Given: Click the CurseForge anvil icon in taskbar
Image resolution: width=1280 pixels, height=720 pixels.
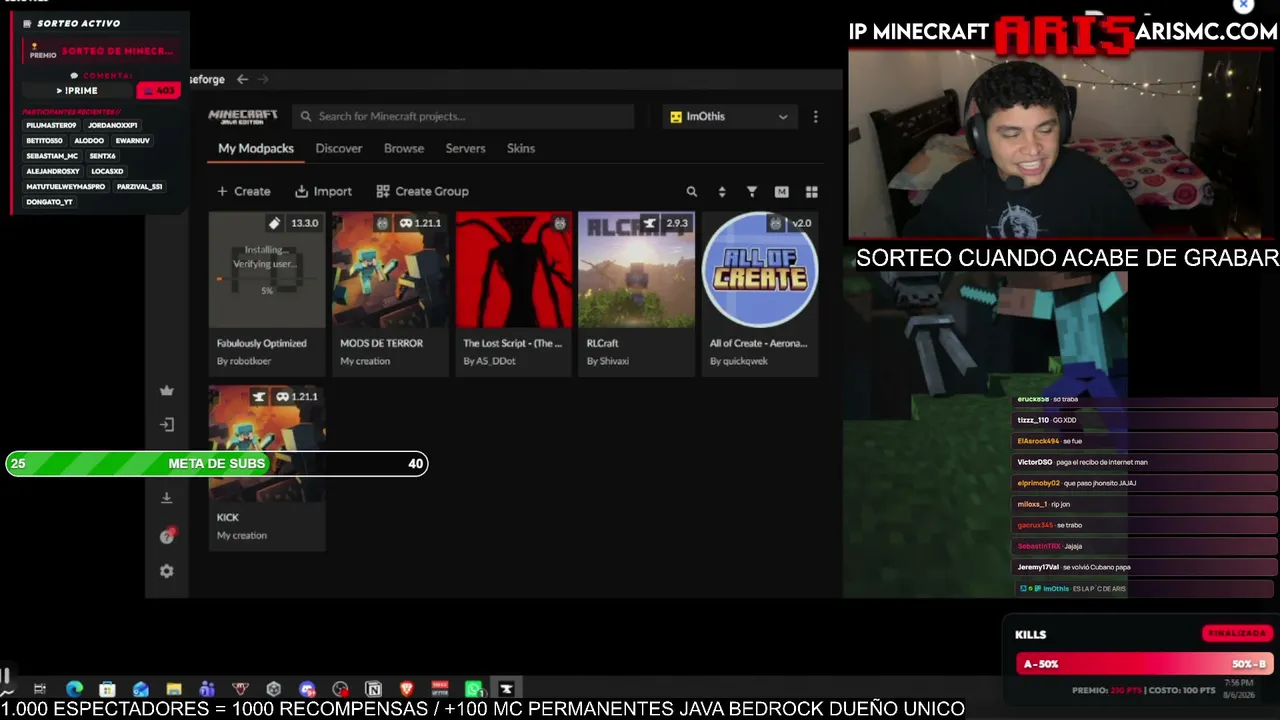Looking at the screenshot, I should (x=506, y=689).
